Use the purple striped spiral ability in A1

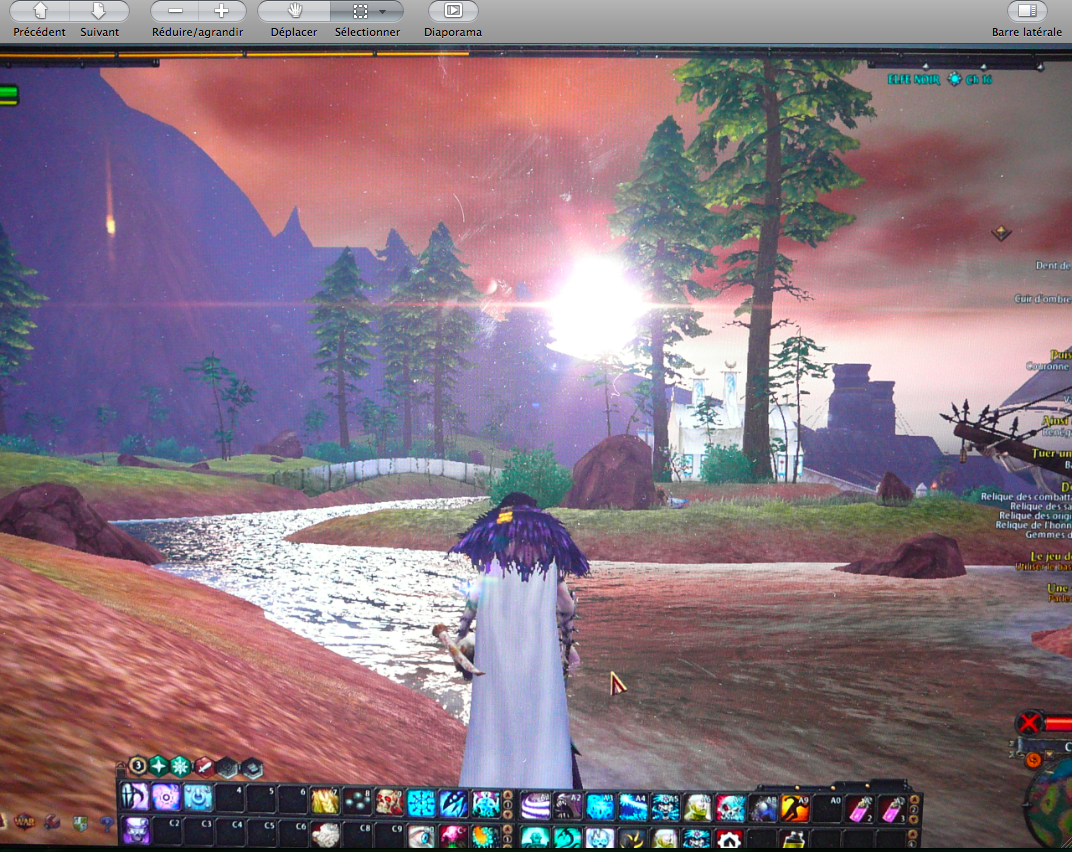535,806
